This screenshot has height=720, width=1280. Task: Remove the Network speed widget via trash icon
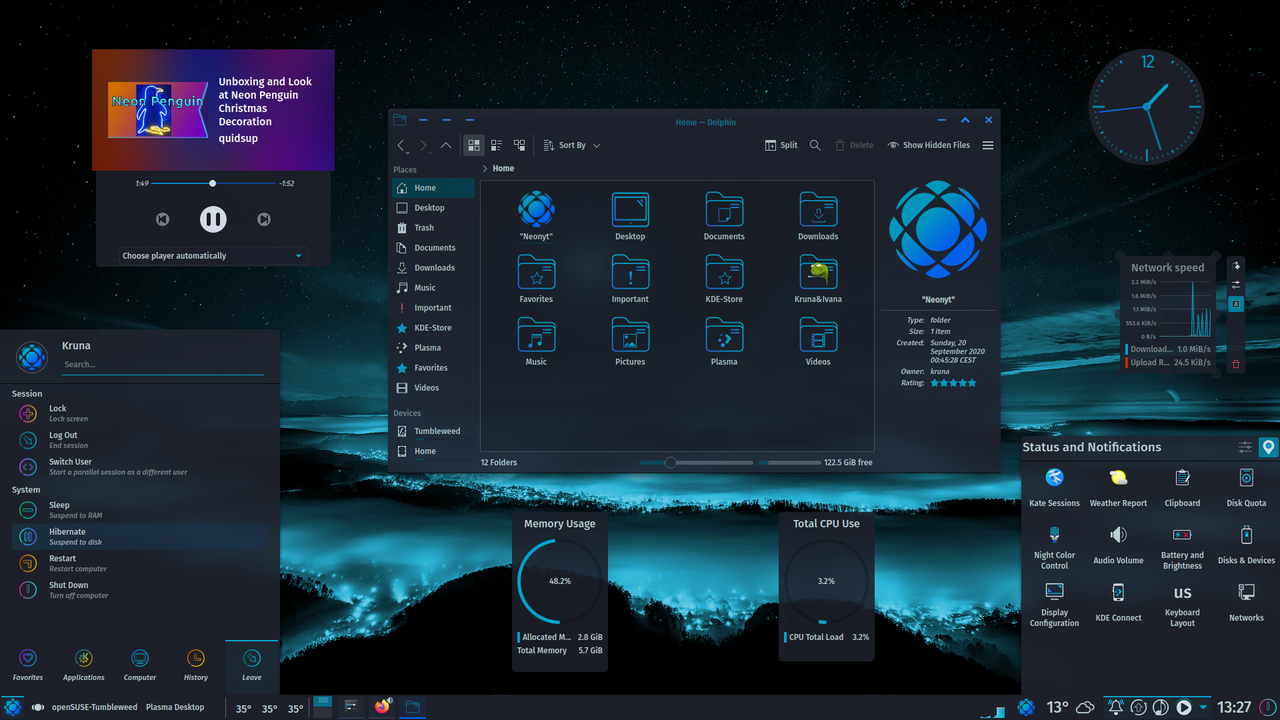[1236, 363]
